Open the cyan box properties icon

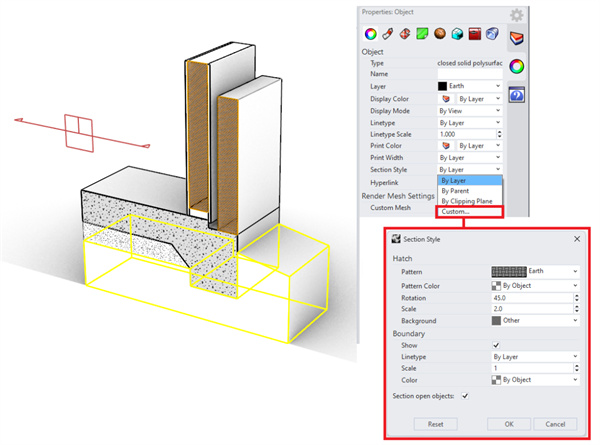point(458,33)
